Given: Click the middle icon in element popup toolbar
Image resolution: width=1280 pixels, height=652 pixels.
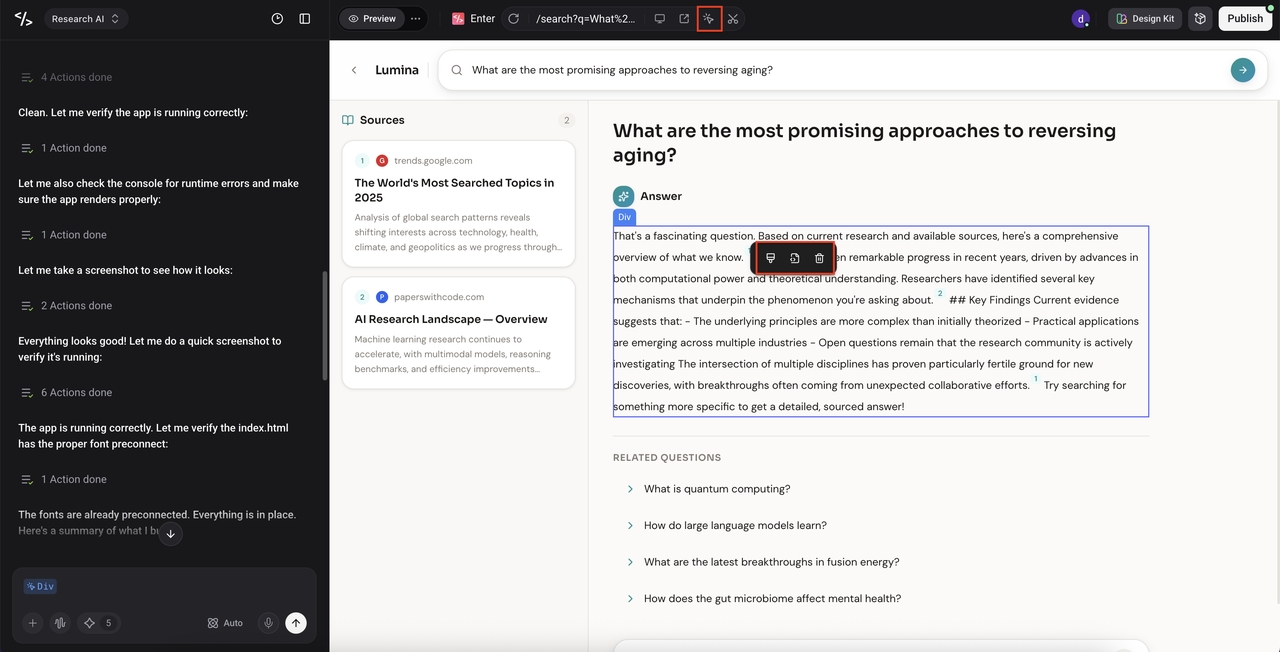Looking at the screenshot, I should click(x=795, y=258).
